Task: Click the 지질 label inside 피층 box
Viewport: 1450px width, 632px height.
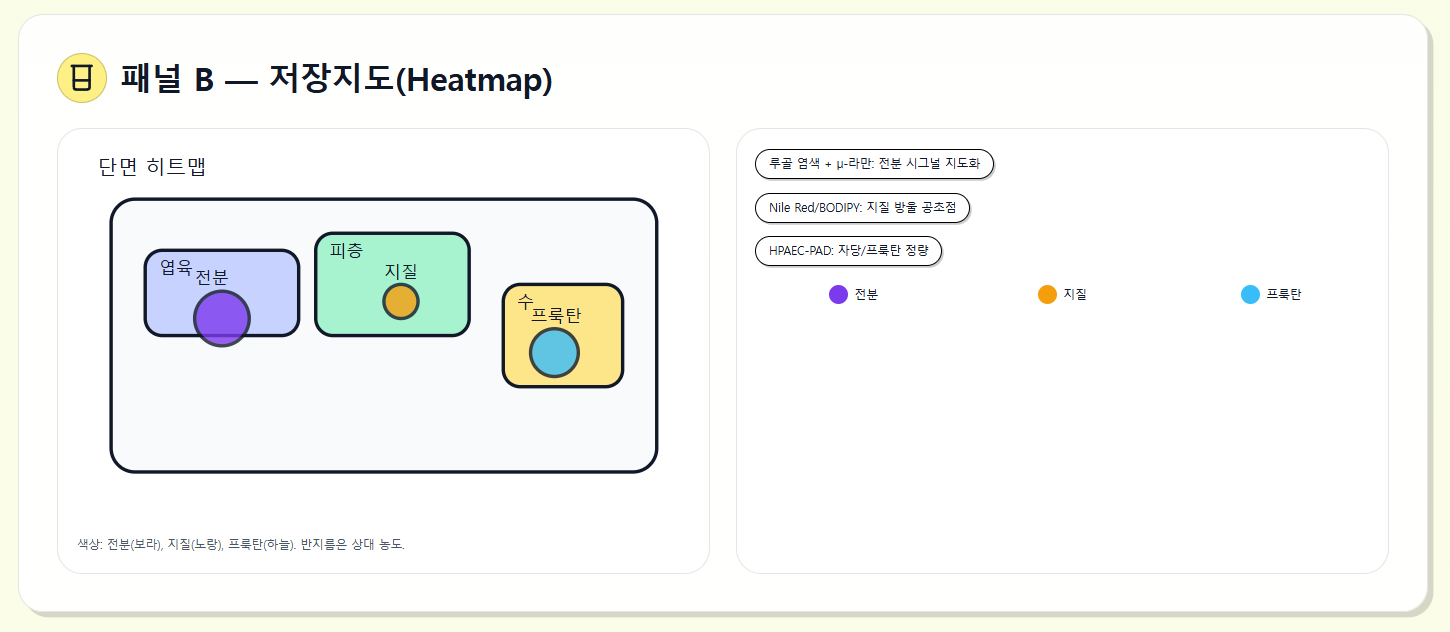Action: click(x=401, y=270)
